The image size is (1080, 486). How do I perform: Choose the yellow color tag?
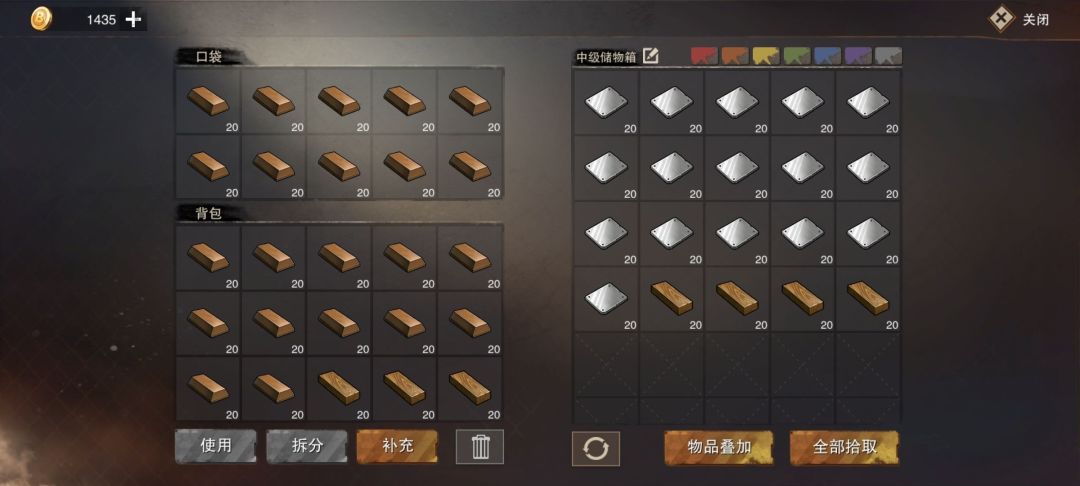point(766,56)
